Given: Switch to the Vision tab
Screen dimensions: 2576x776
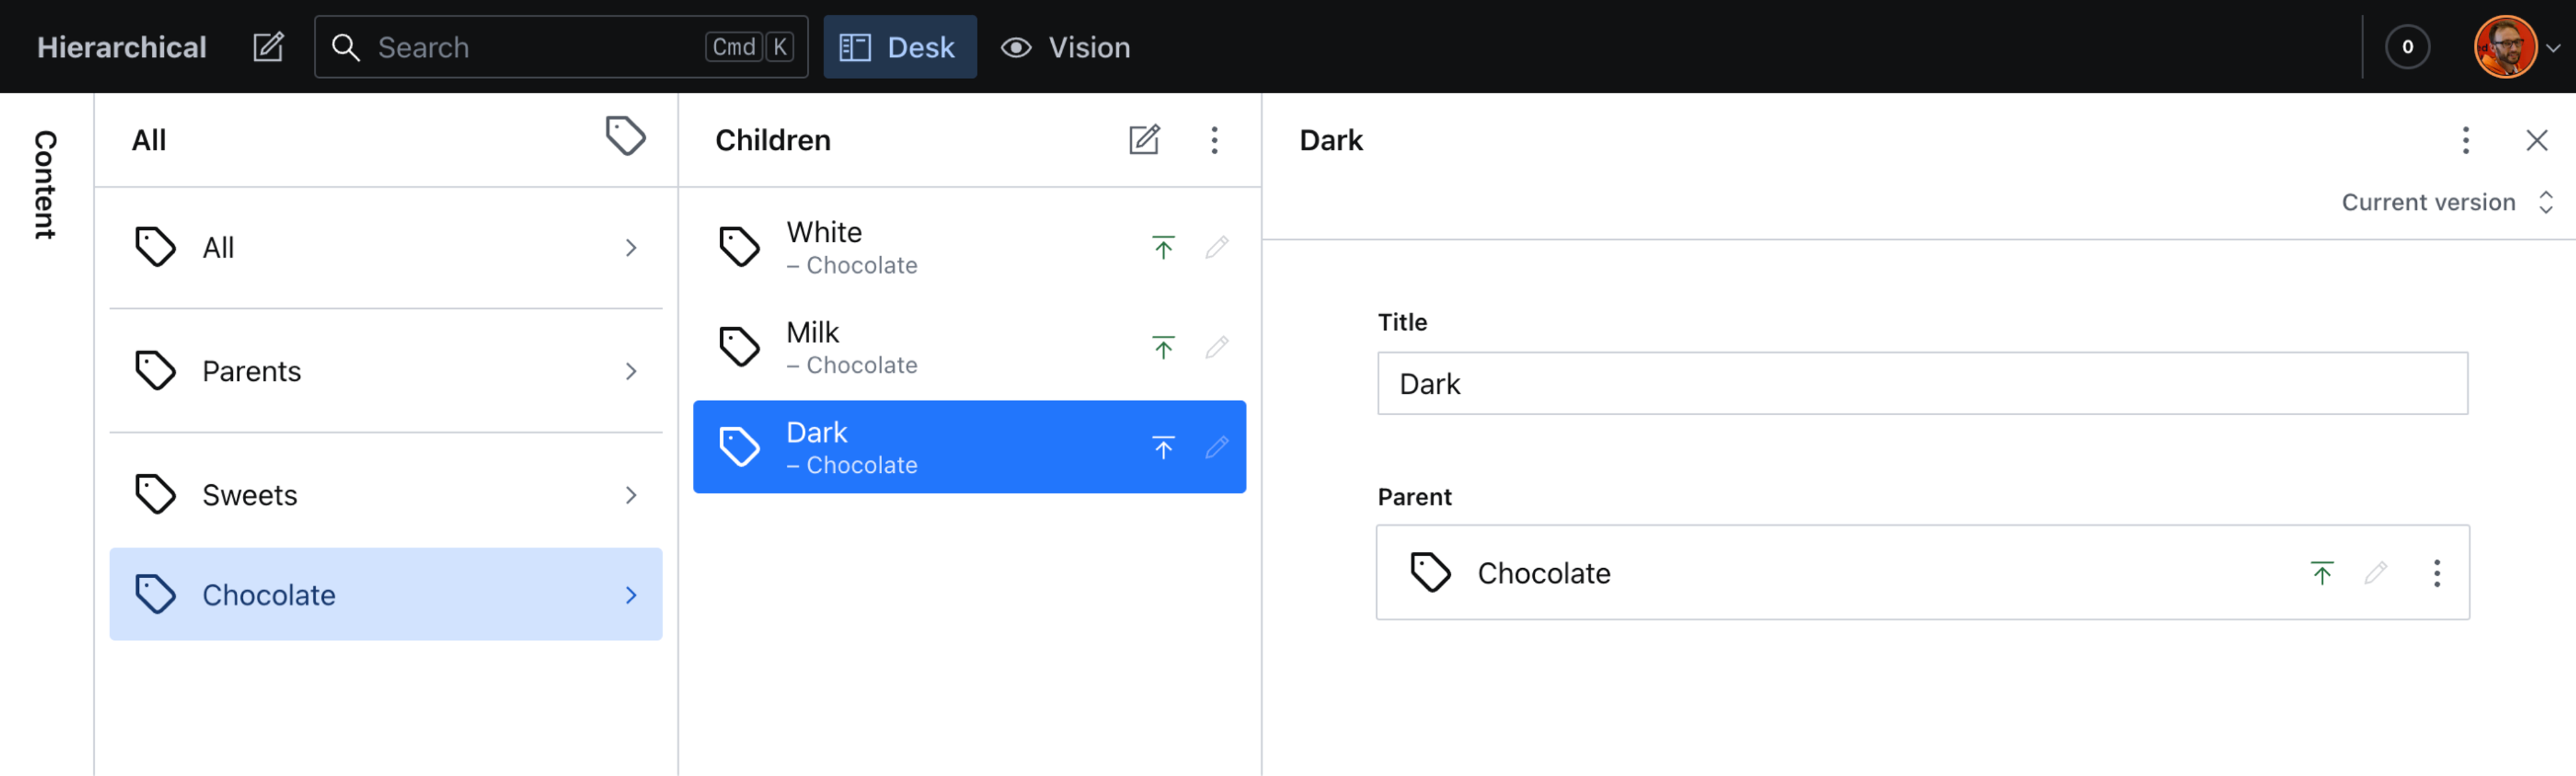Looking at the screenshot, I should [1066, 47].
